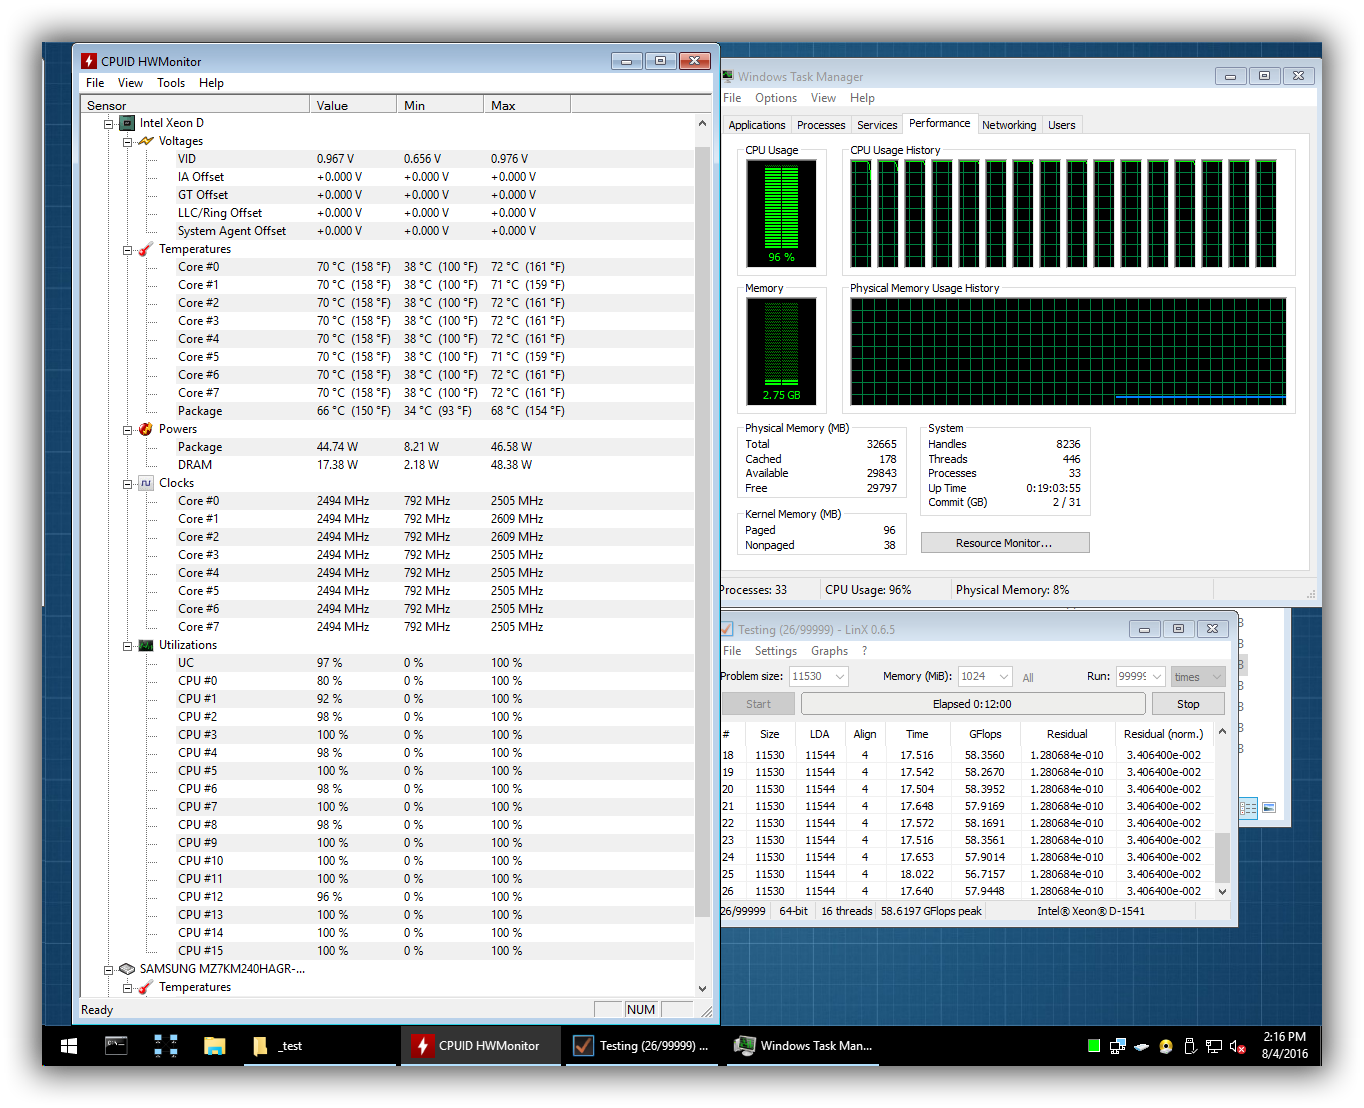The image size is (1364, 1108).
Task: Open HWMonitor View menu
Action: coord(130,83)
